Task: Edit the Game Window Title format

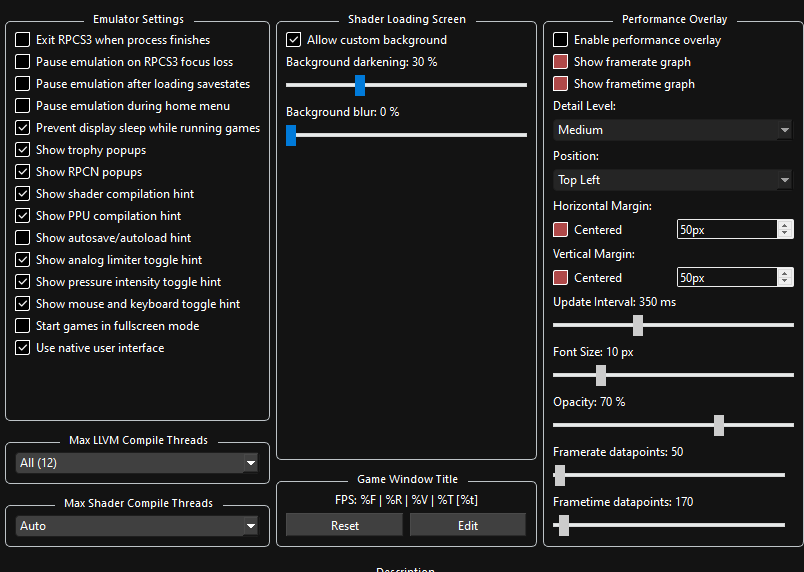Action: click(468, 526)
